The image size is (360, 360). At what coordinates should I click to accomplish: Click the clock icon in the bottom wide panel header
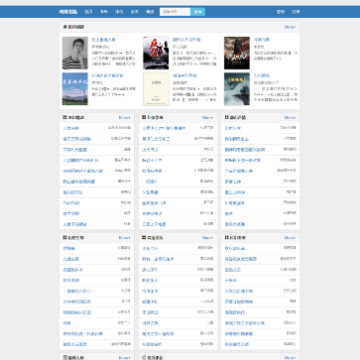pyautogui.click(x=144, y=357)
